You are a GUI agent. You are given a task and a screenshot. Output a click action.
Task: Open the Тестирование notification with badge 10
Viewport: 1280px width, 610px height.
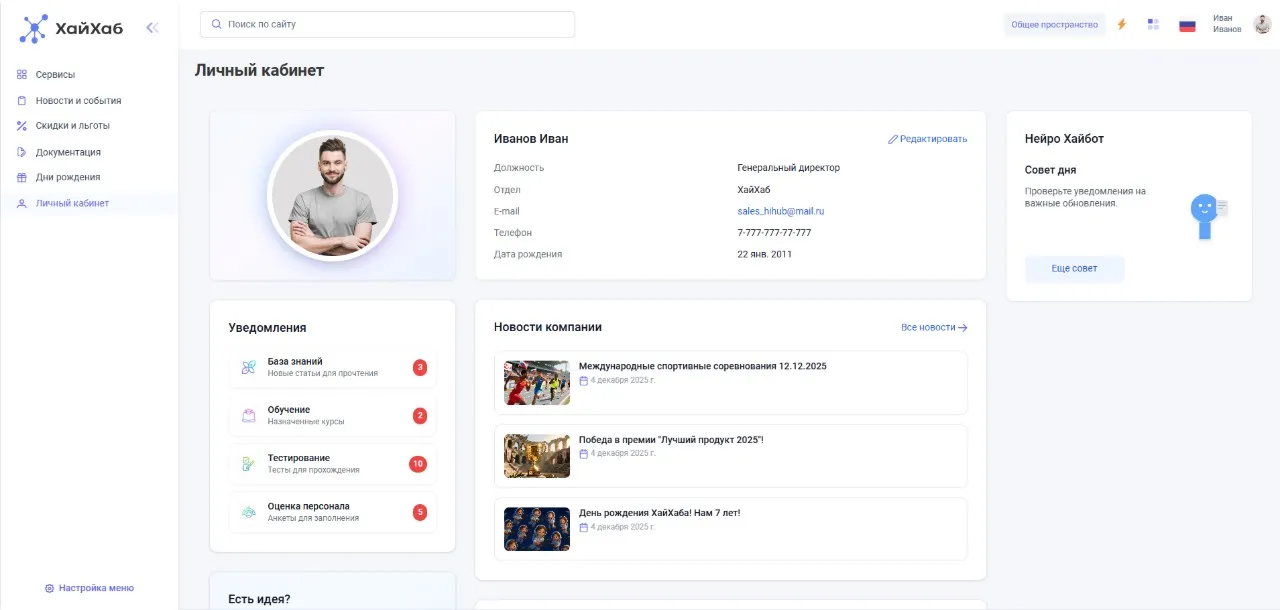332,464
